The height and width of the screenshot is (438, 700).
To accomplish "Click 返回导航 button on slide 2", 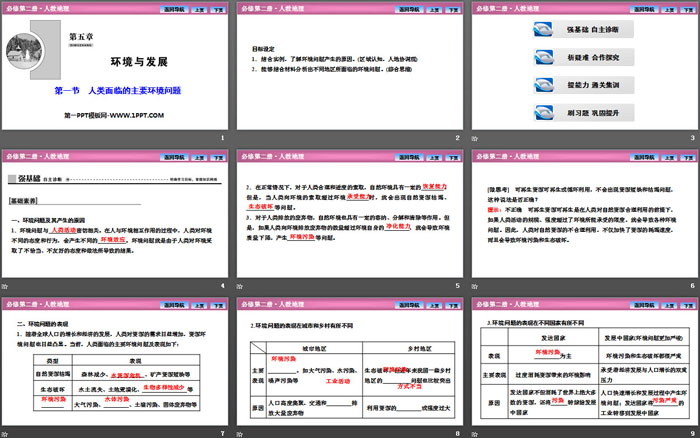I will tap(408, 9).
